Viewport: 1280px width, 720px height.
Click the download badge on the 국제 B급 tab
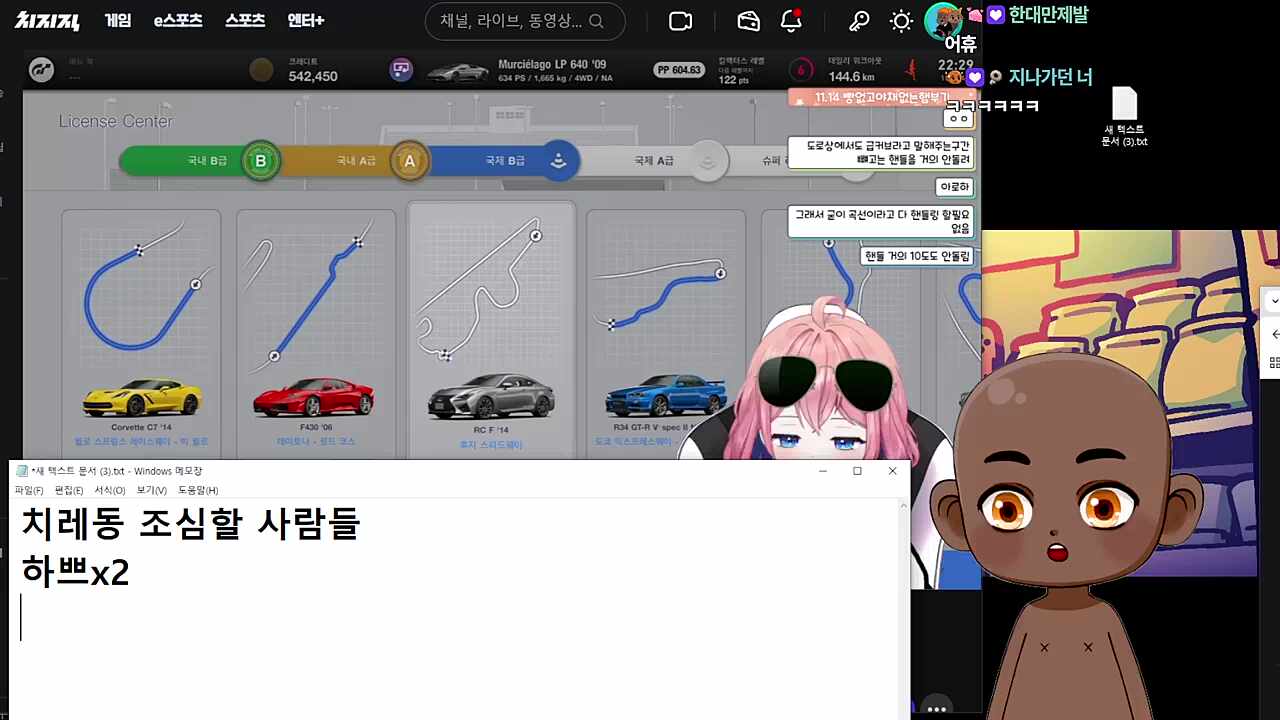[x=559, y=160]
